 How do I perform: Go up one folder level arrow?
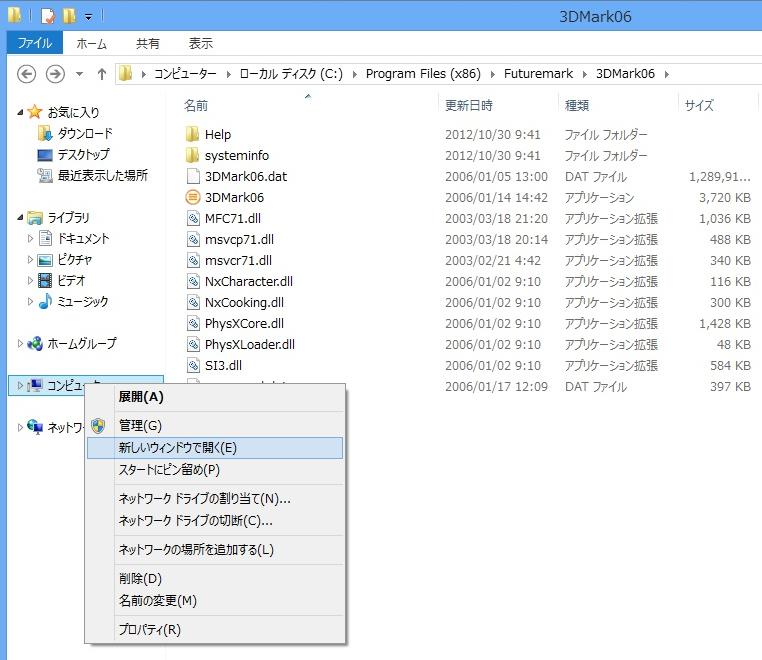click(x=102, y=74)
